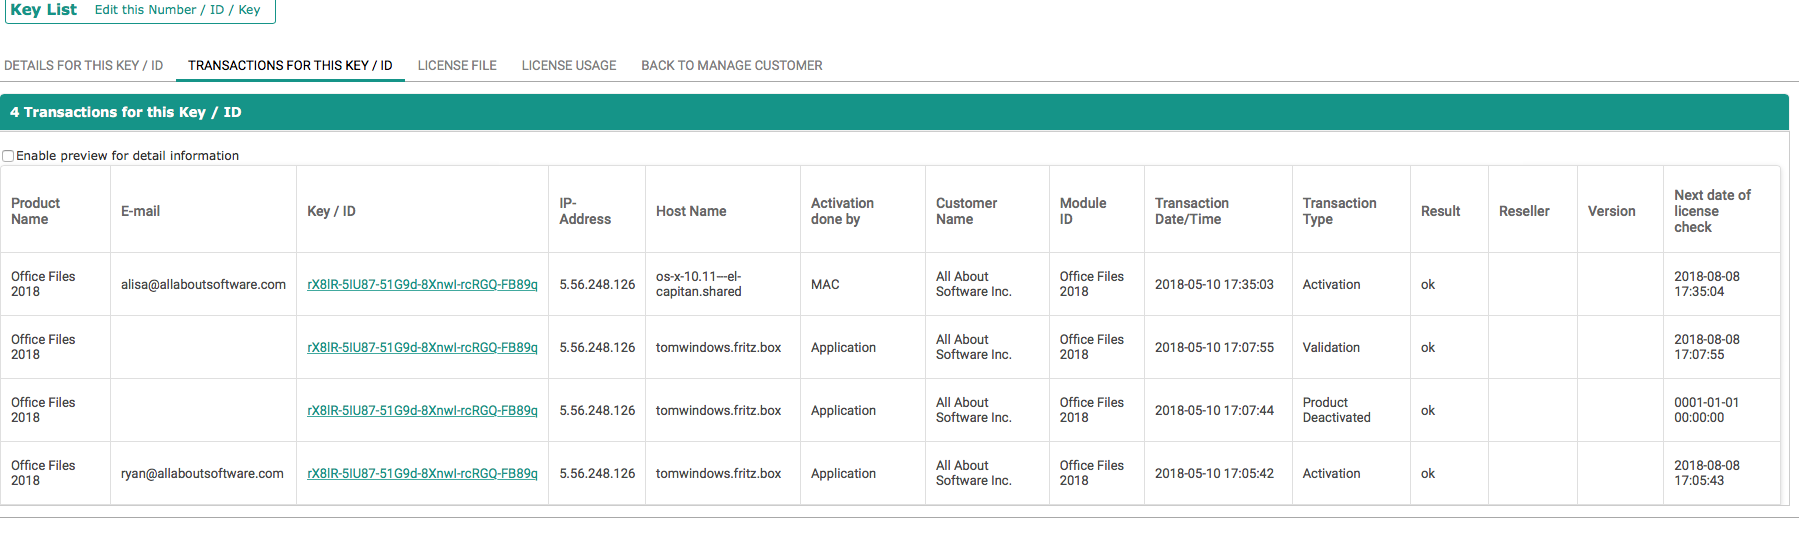Open key link in ryan@allaboutsoftware.com row

tap(422, 474)
